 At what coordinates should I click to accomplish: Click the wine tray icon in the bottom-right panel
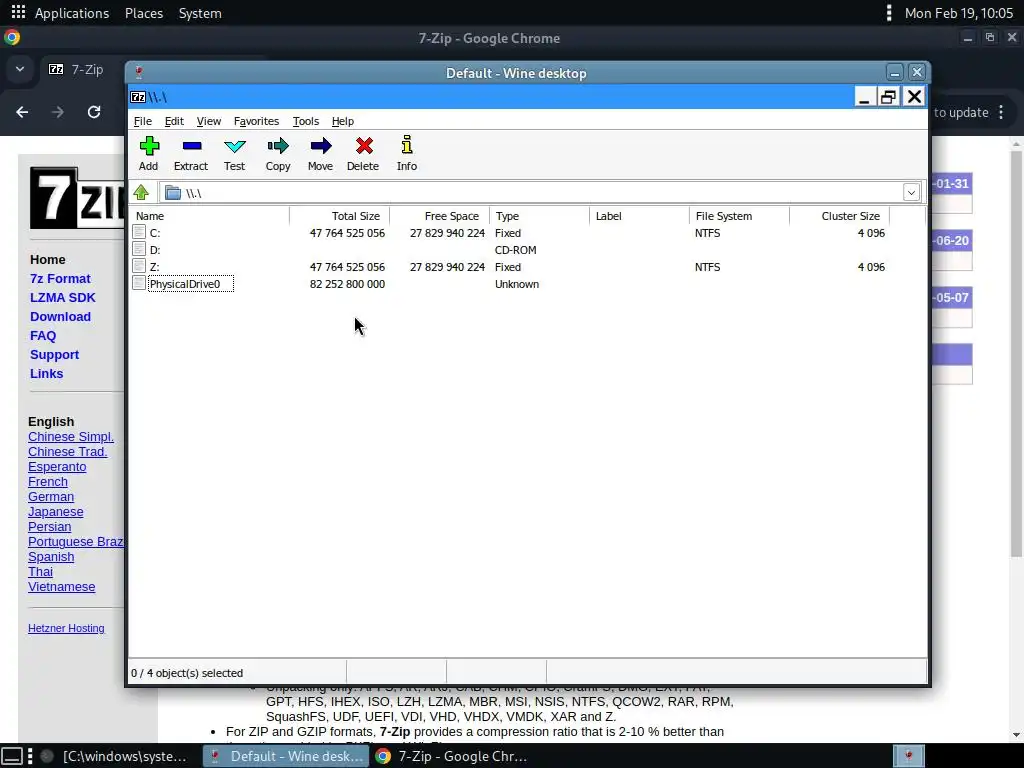909,756
